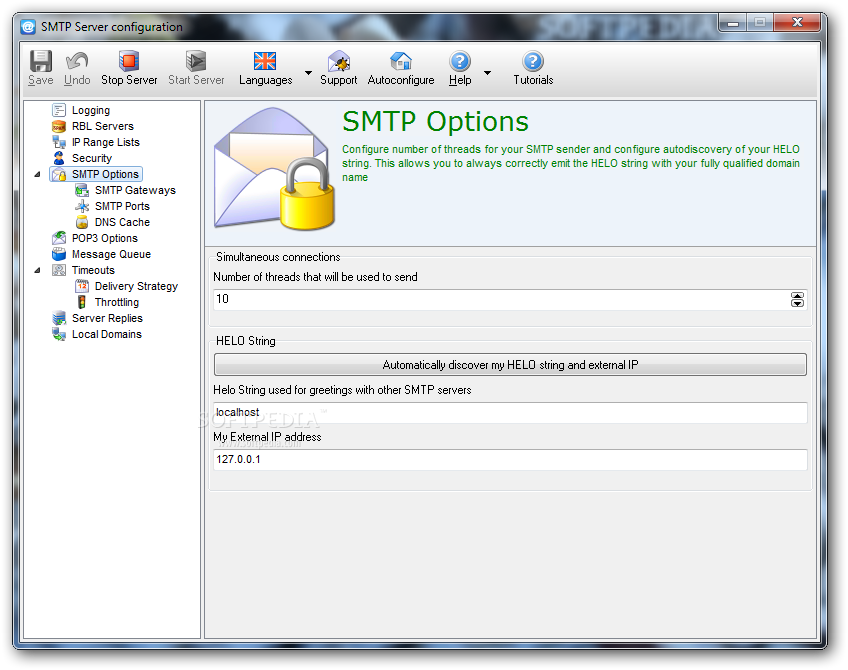Run Autoconfigure via the house icon

pos(401,61)
